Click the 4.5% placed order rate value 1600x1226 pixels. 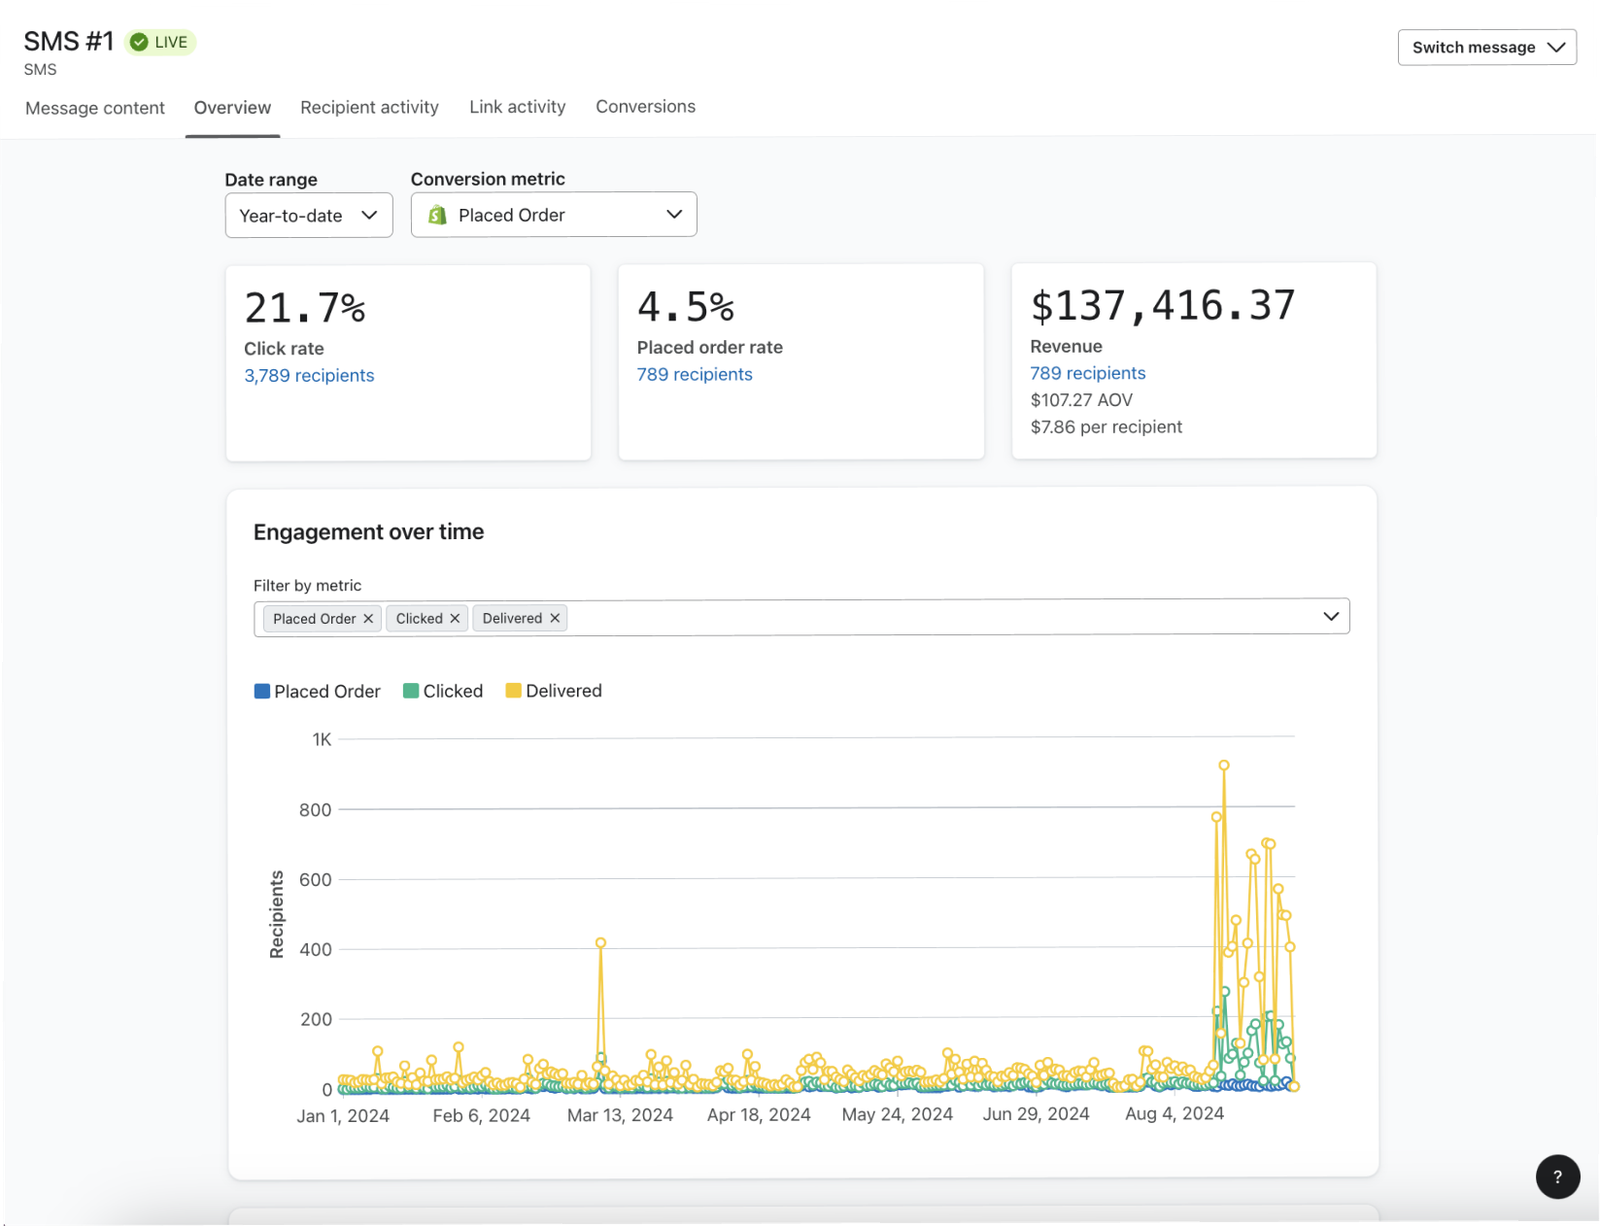tap(686, 307)
